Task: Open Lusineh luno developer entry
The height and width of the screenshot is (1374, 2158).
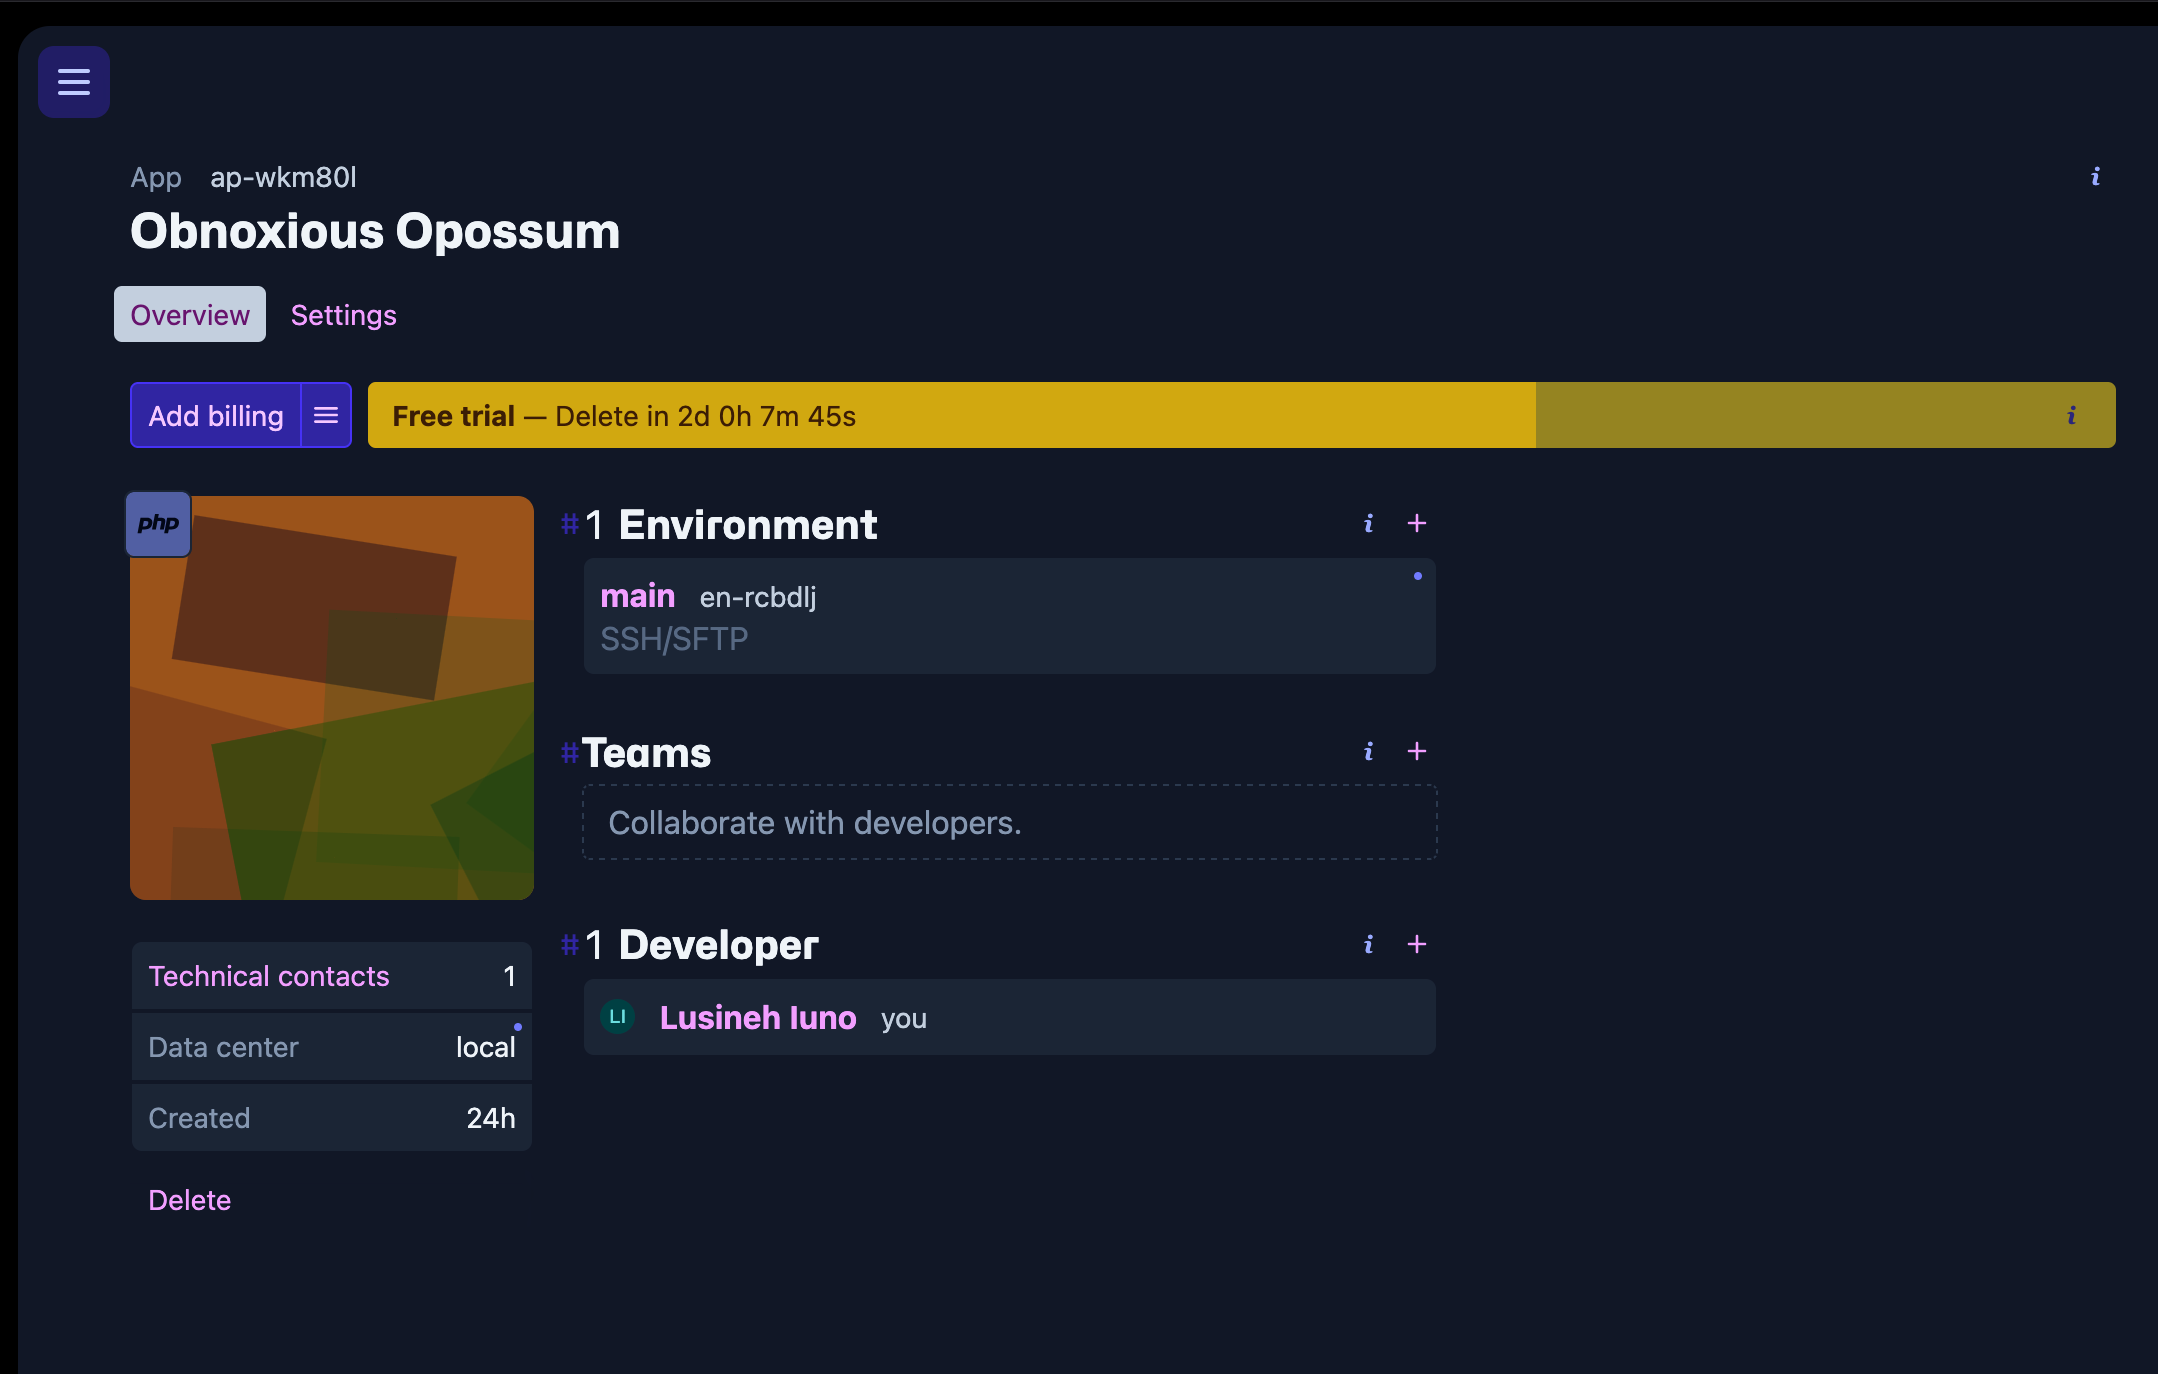Action: [758, 1017]
